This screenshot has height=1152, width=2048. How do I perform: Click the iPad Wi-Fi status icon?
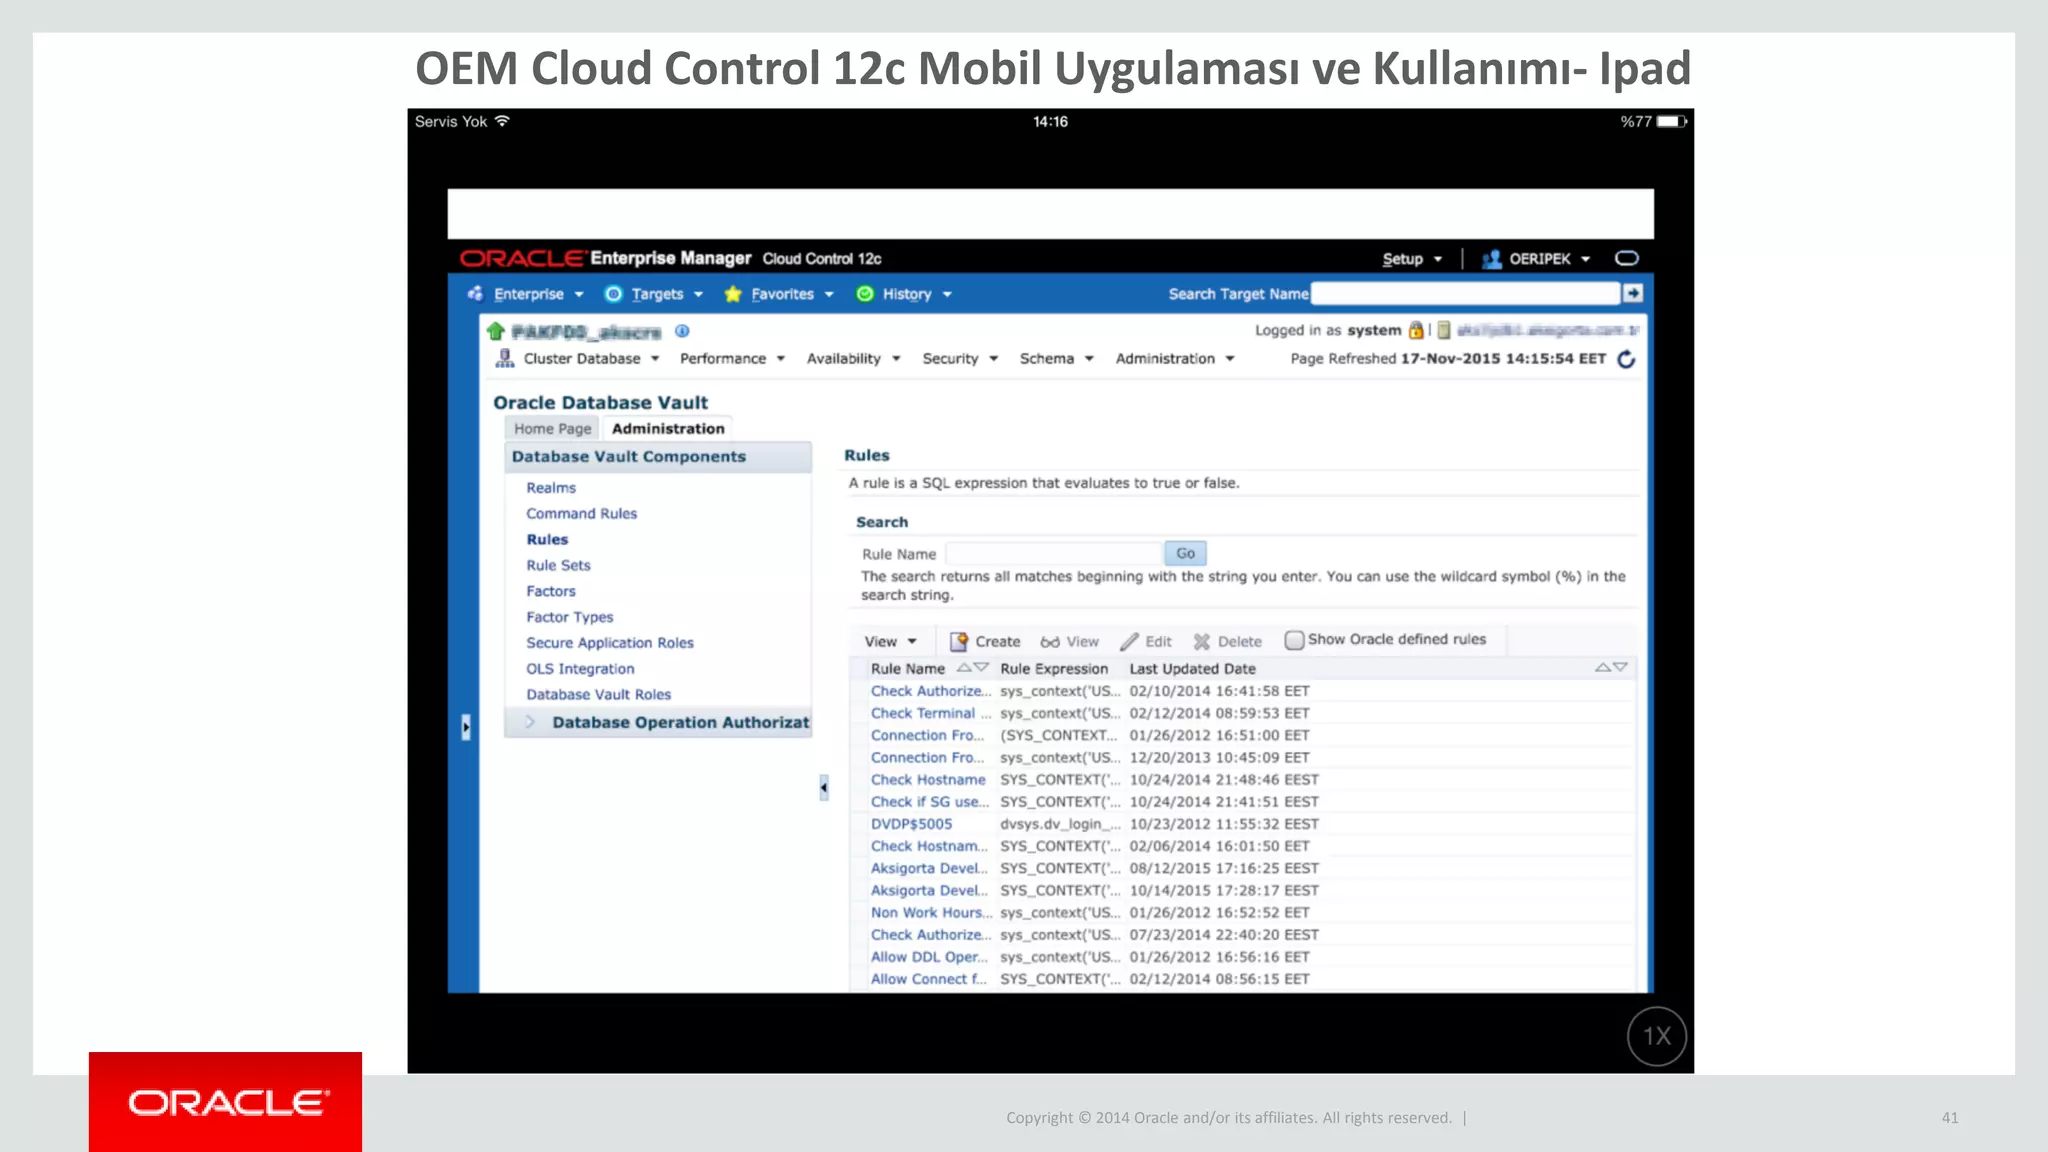(502, 121)
